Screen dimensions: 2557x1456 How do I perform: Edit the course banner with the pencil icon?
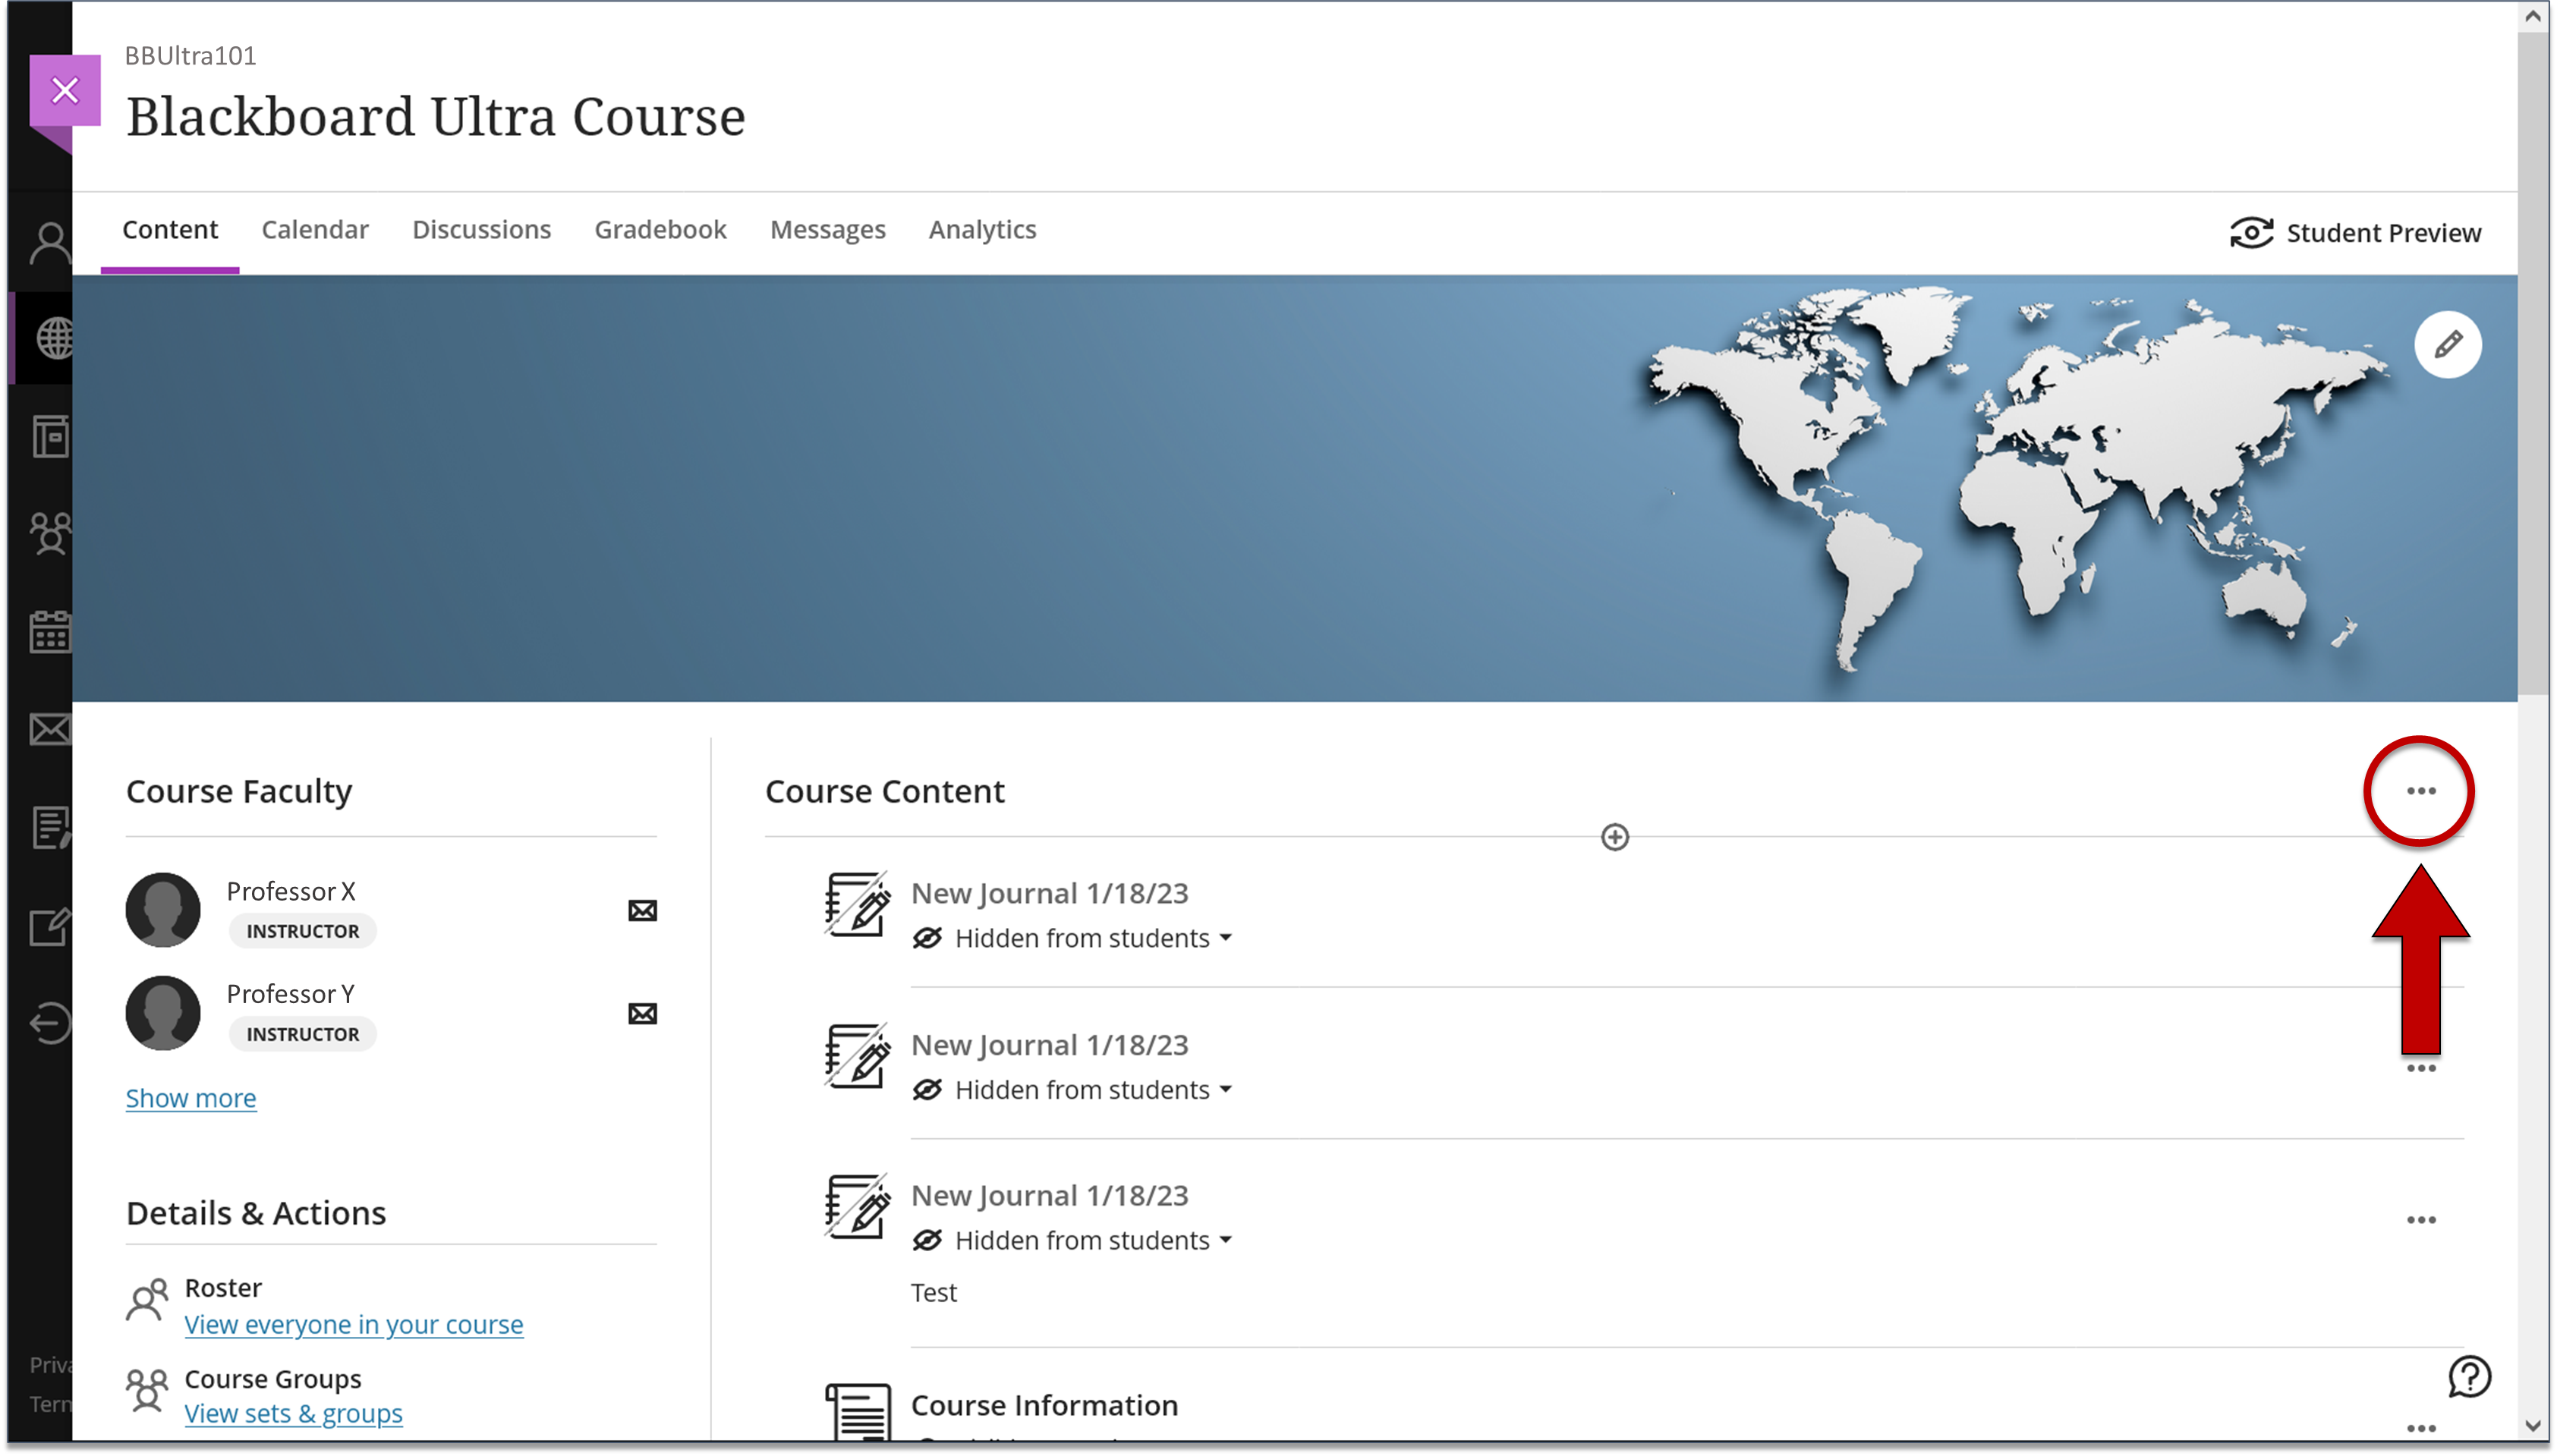2447,345
